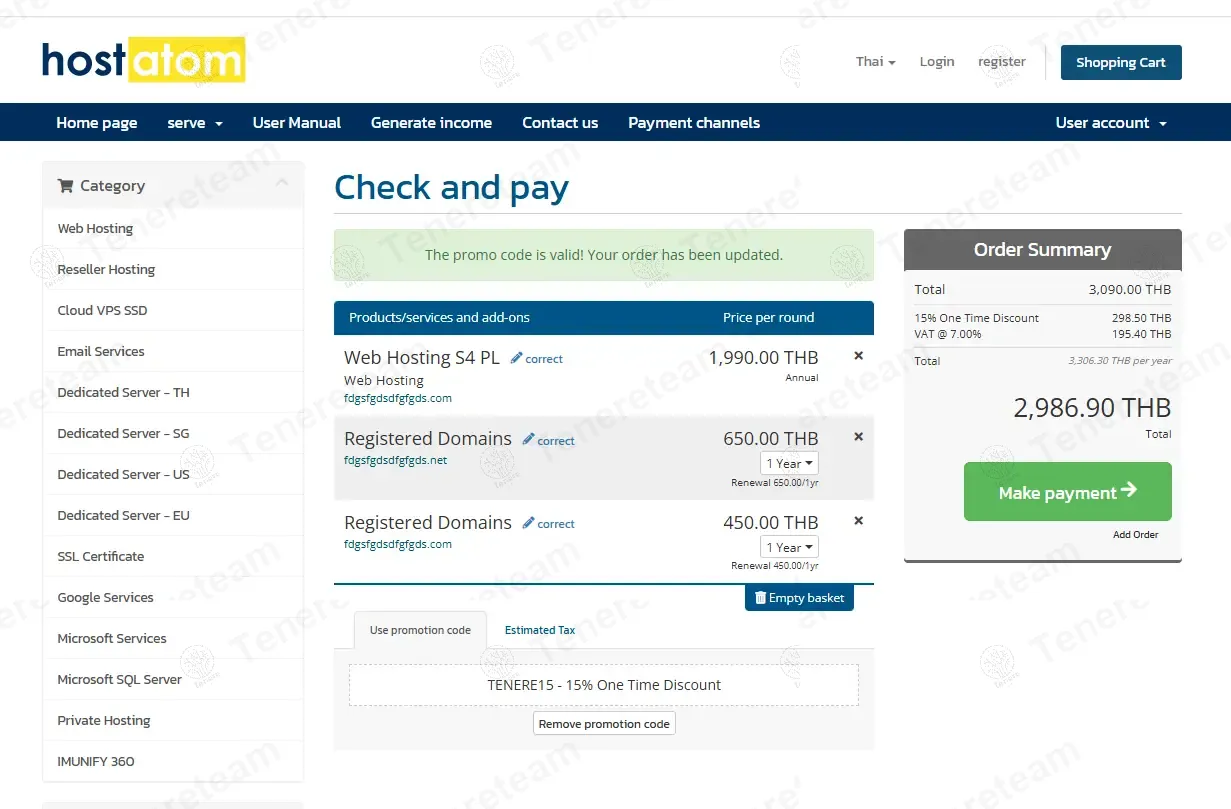This screenshot has height=809, width=1231.
Task: Remove Web Hosting S4 PL item
Action: 858,356
